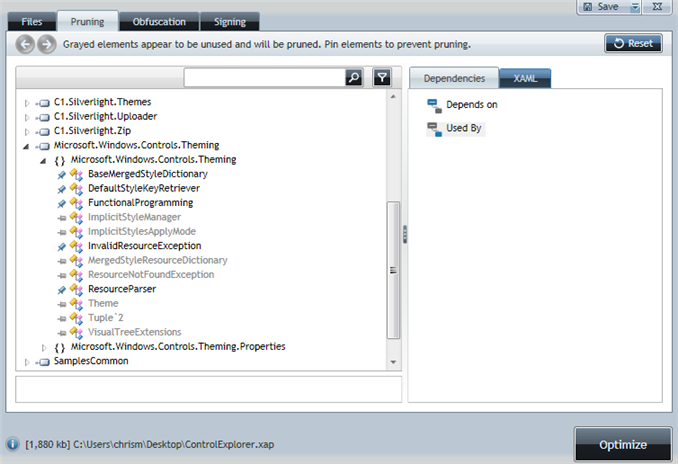Viewport: 678px width, 464px height.
Task: Expand Microsoft.Windows.Controls.Theming.Properties namespace
Action: pyautogui.click(x=44, y=348)
